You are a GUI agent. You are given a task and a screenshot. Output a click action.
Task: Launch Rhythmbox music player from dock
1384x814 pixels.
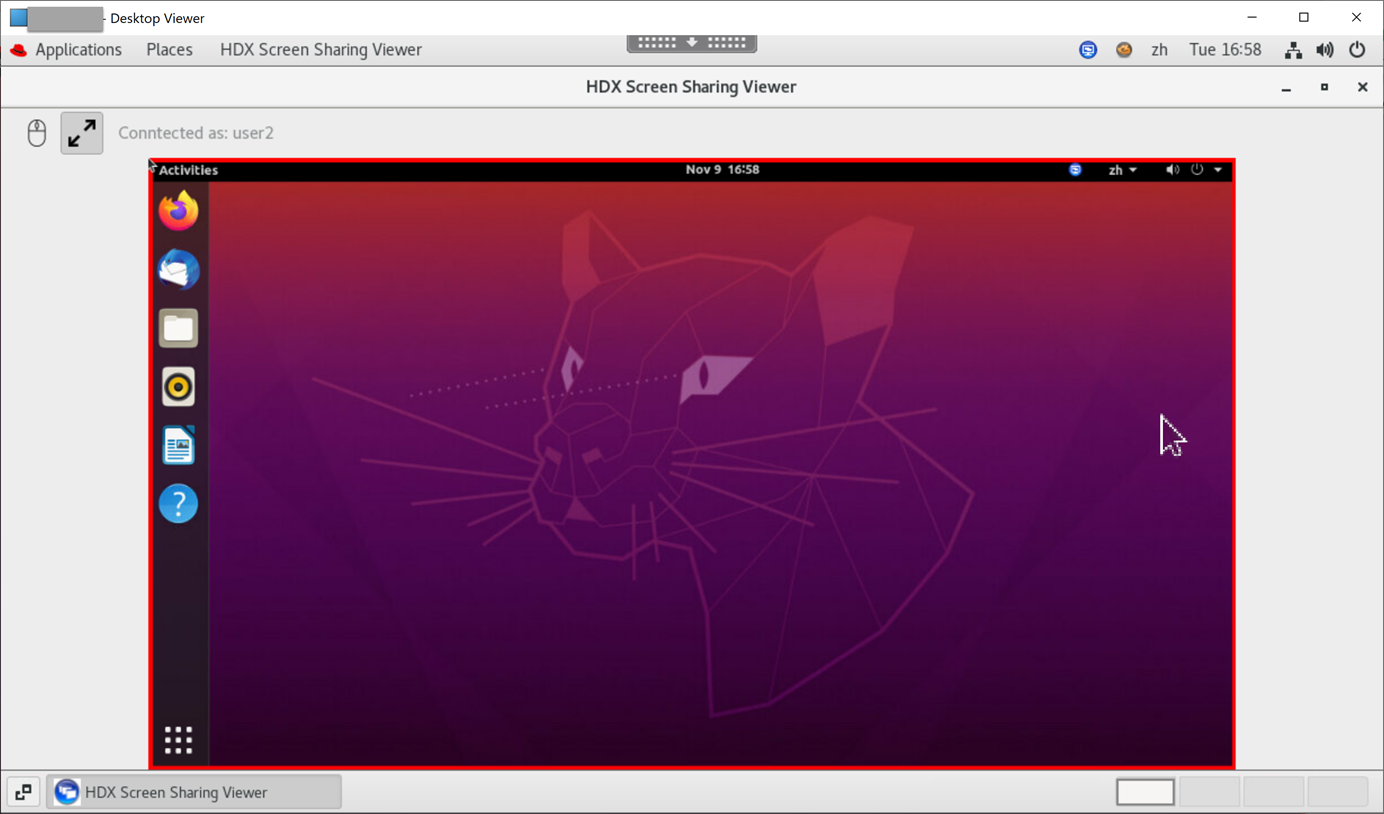(x=178, y=387)
